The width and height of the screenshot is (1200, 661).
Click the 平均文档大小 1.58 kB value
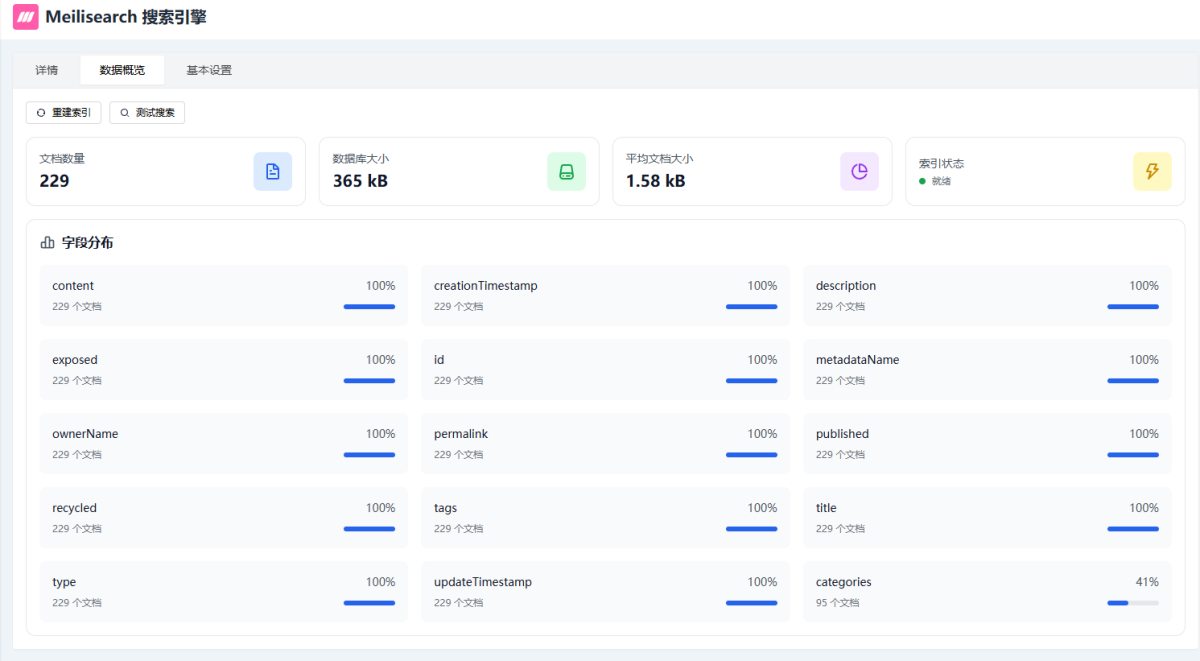click(x=656, y=181)
